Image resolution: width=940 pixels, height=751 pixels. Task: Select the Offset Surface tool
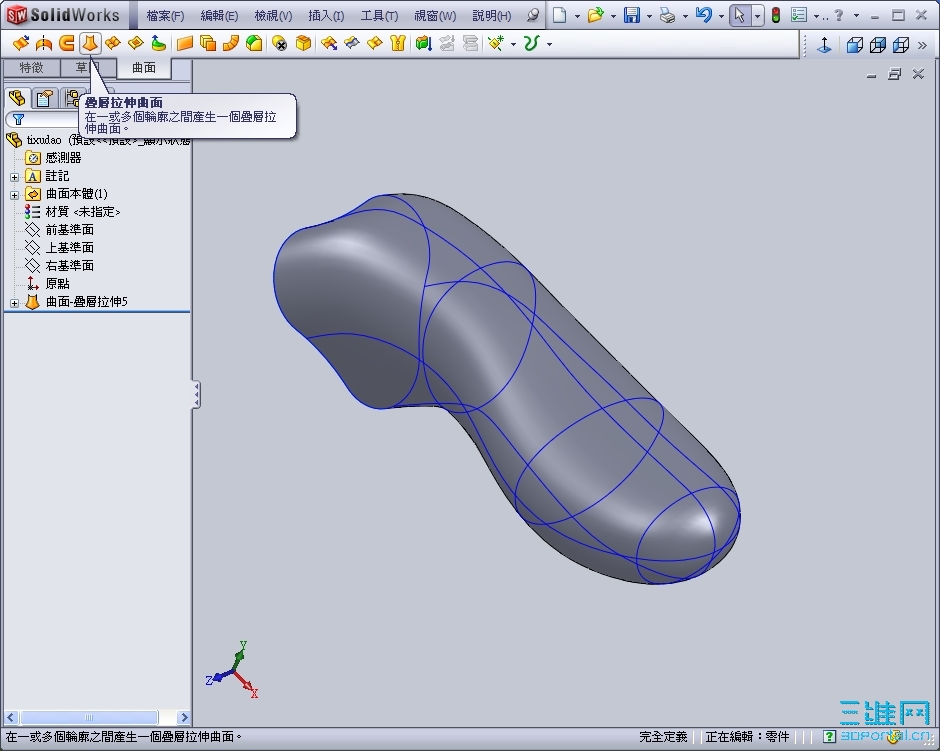[207, 43]
